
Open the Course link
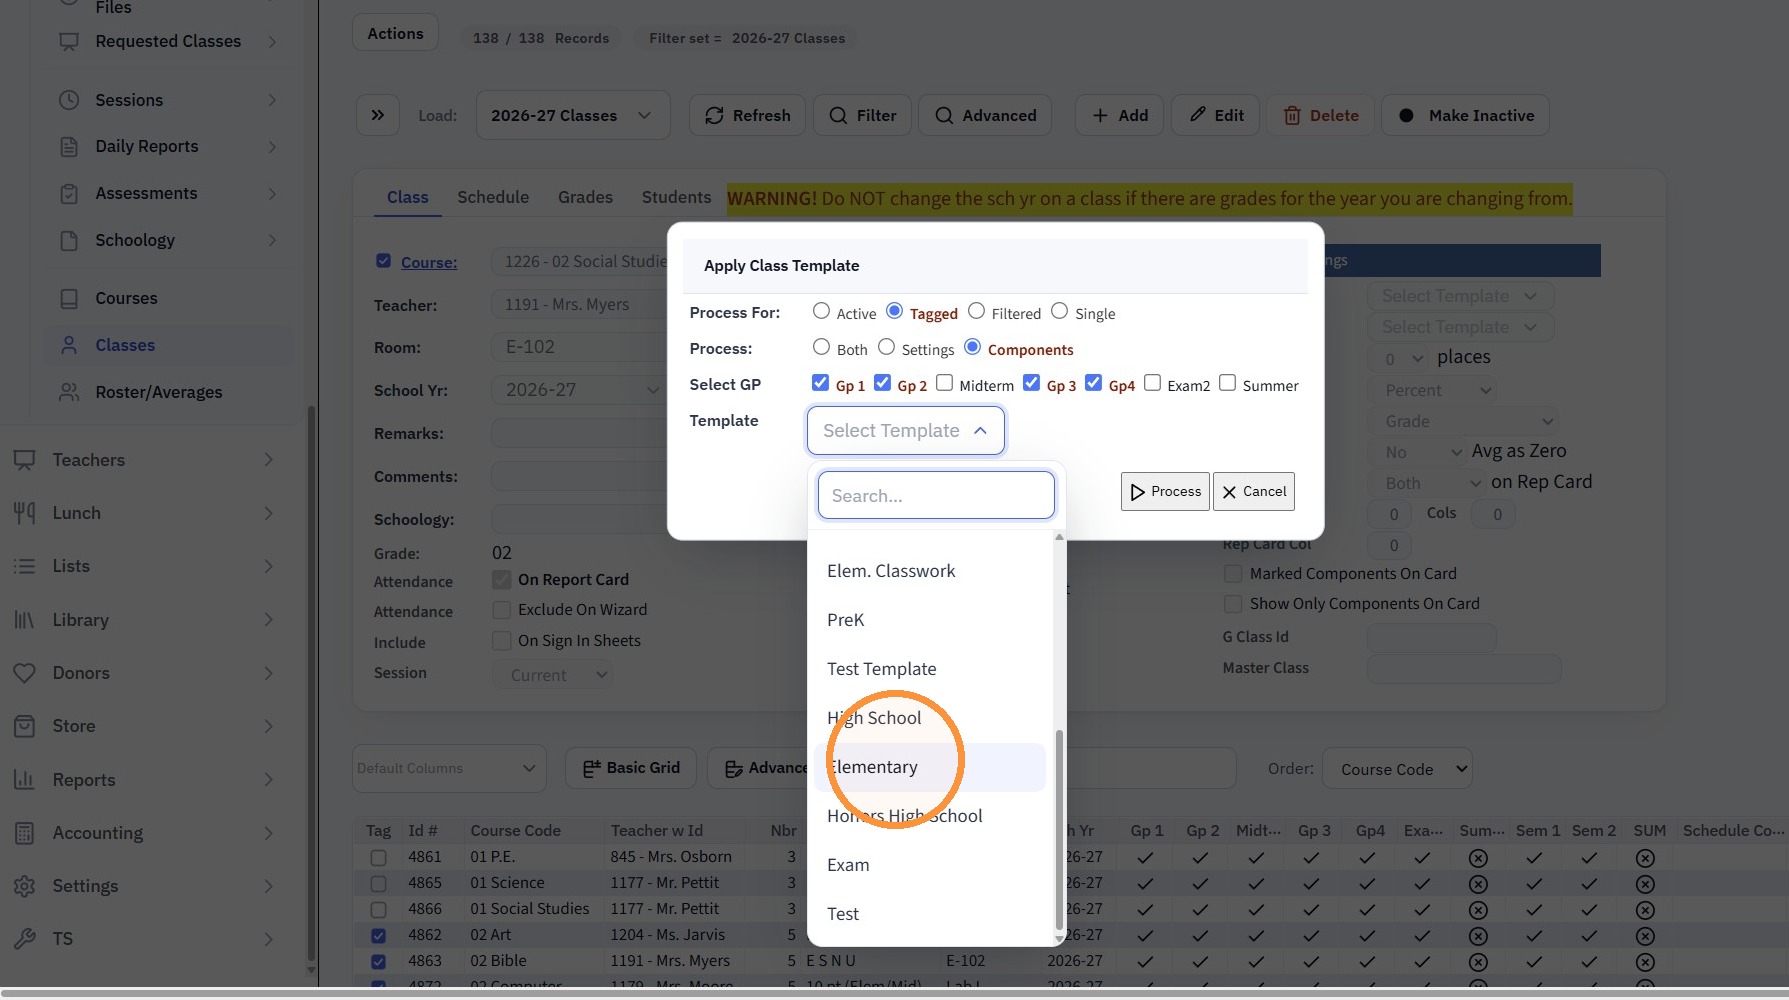tap(429, 262)
